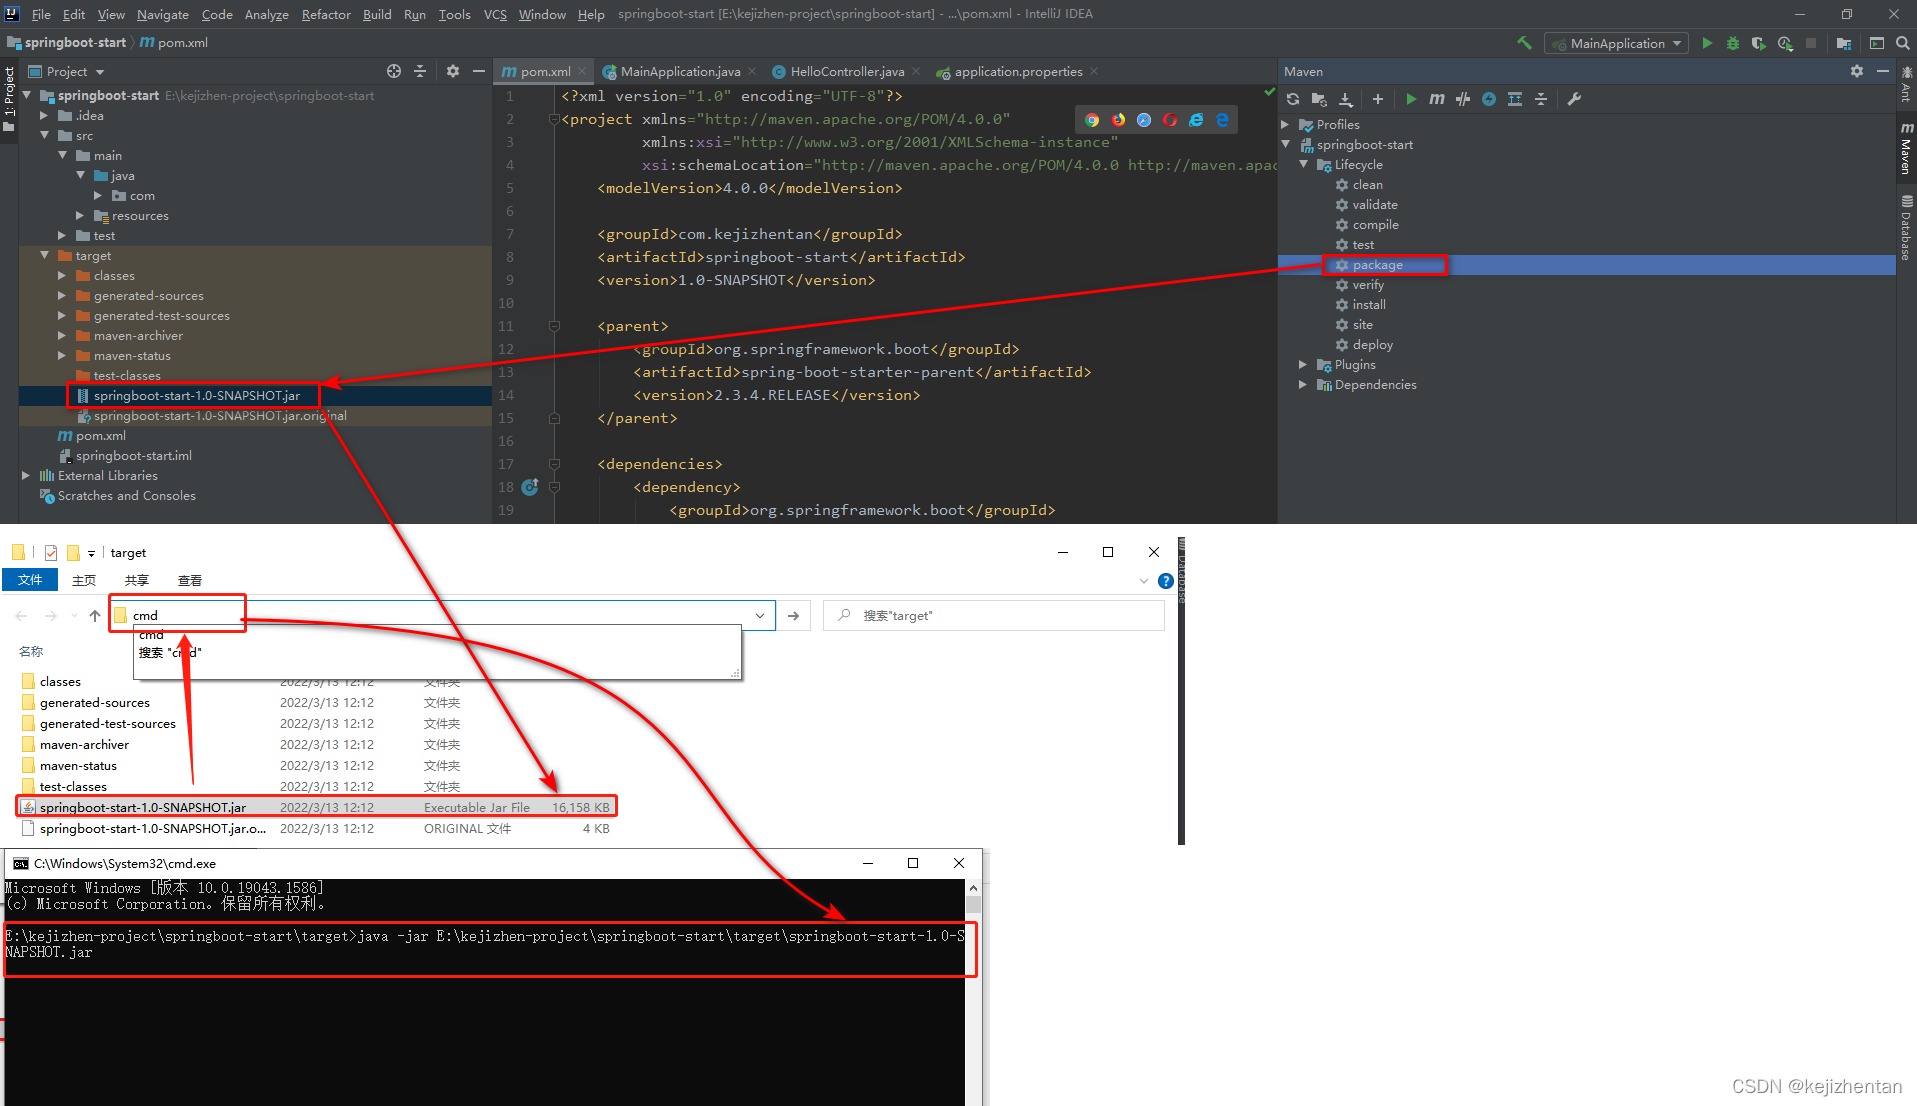The image size is (1917, 1106).
Task: Select springboot-start-1.0-SNAPSHOT.jar in Explorer list
Action: coord(316,807)
